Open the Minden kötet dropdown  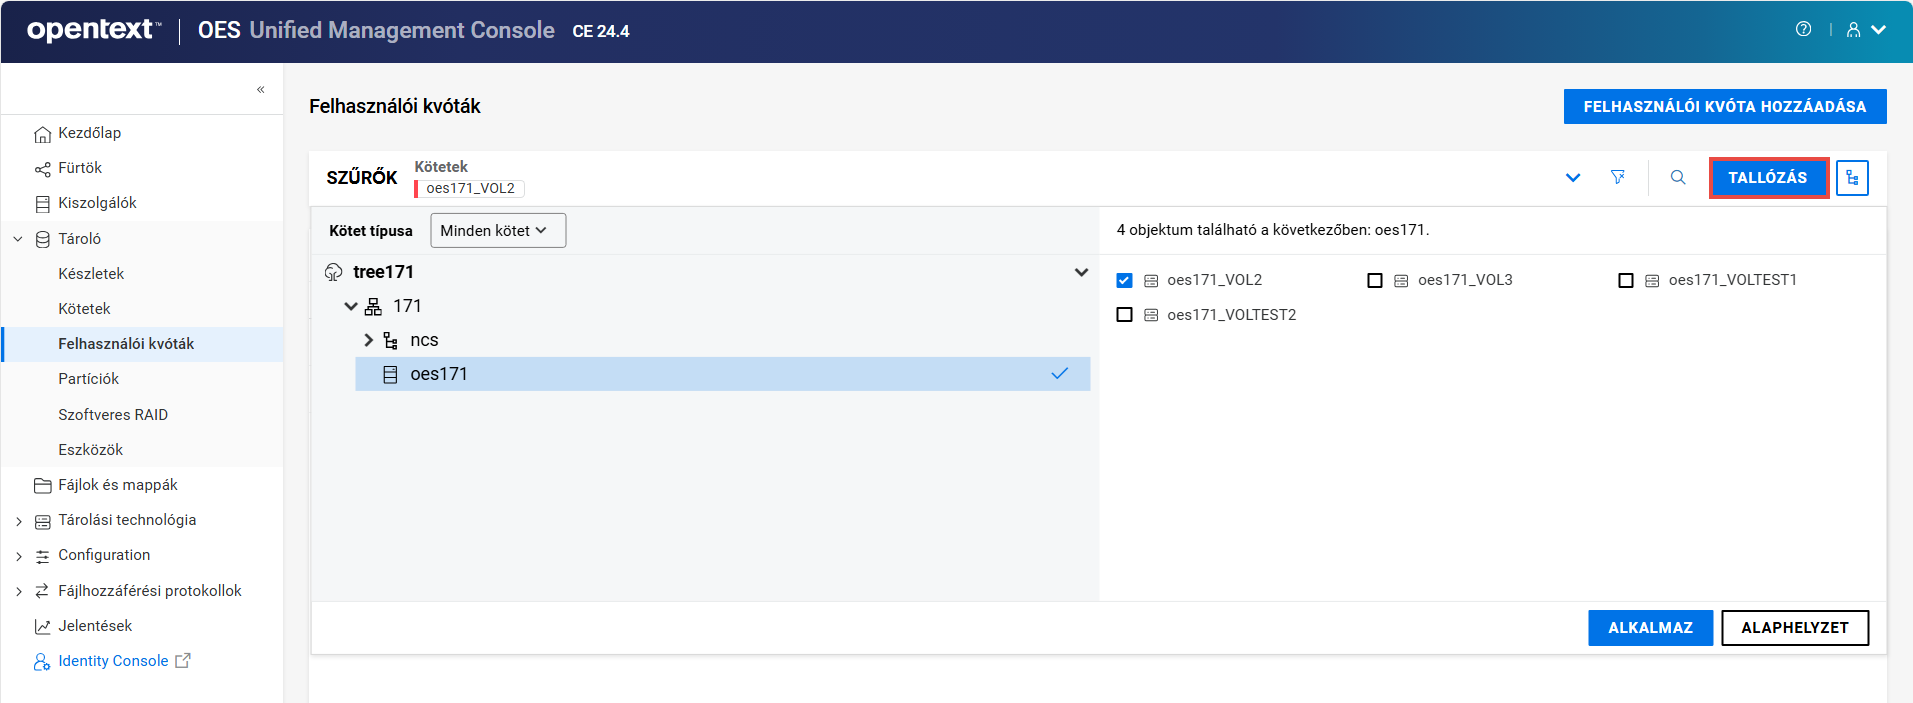(497, 230)
